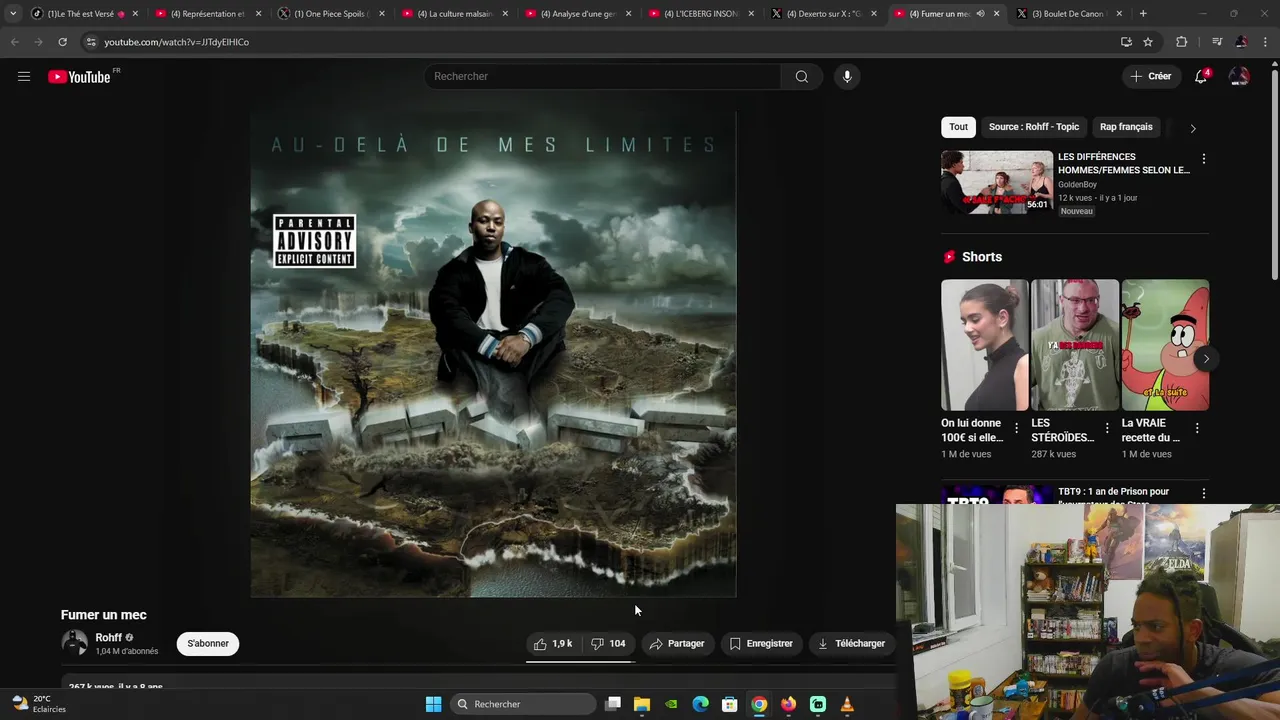This screenshot has height=720, width=1280.
Task: Open options for 'LES STÉROÏDES' Short
Action: point(1106,428)
